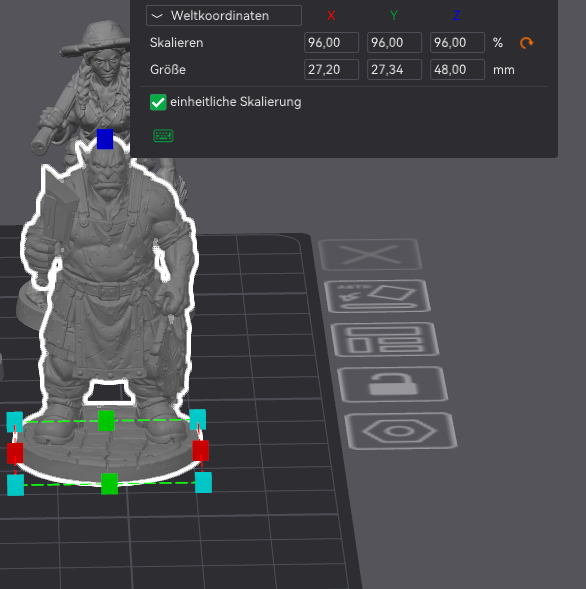Click the Skalieren X percentage field

(331, 42)
